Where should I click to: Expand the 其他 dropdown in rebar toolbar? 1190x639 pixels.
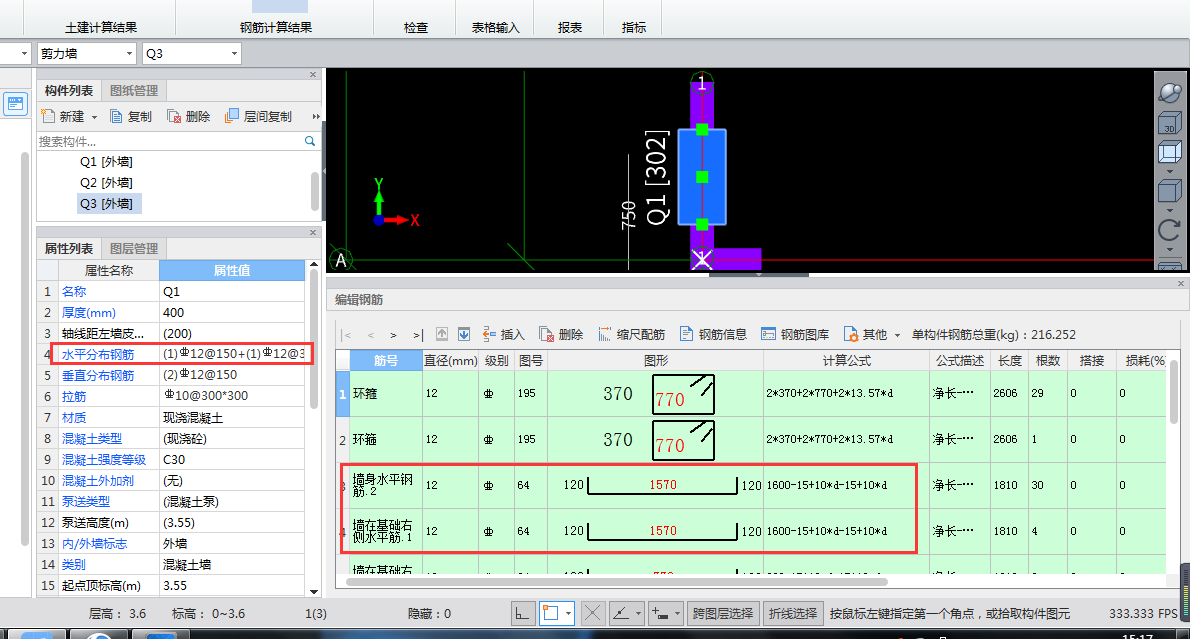point(897,335)
